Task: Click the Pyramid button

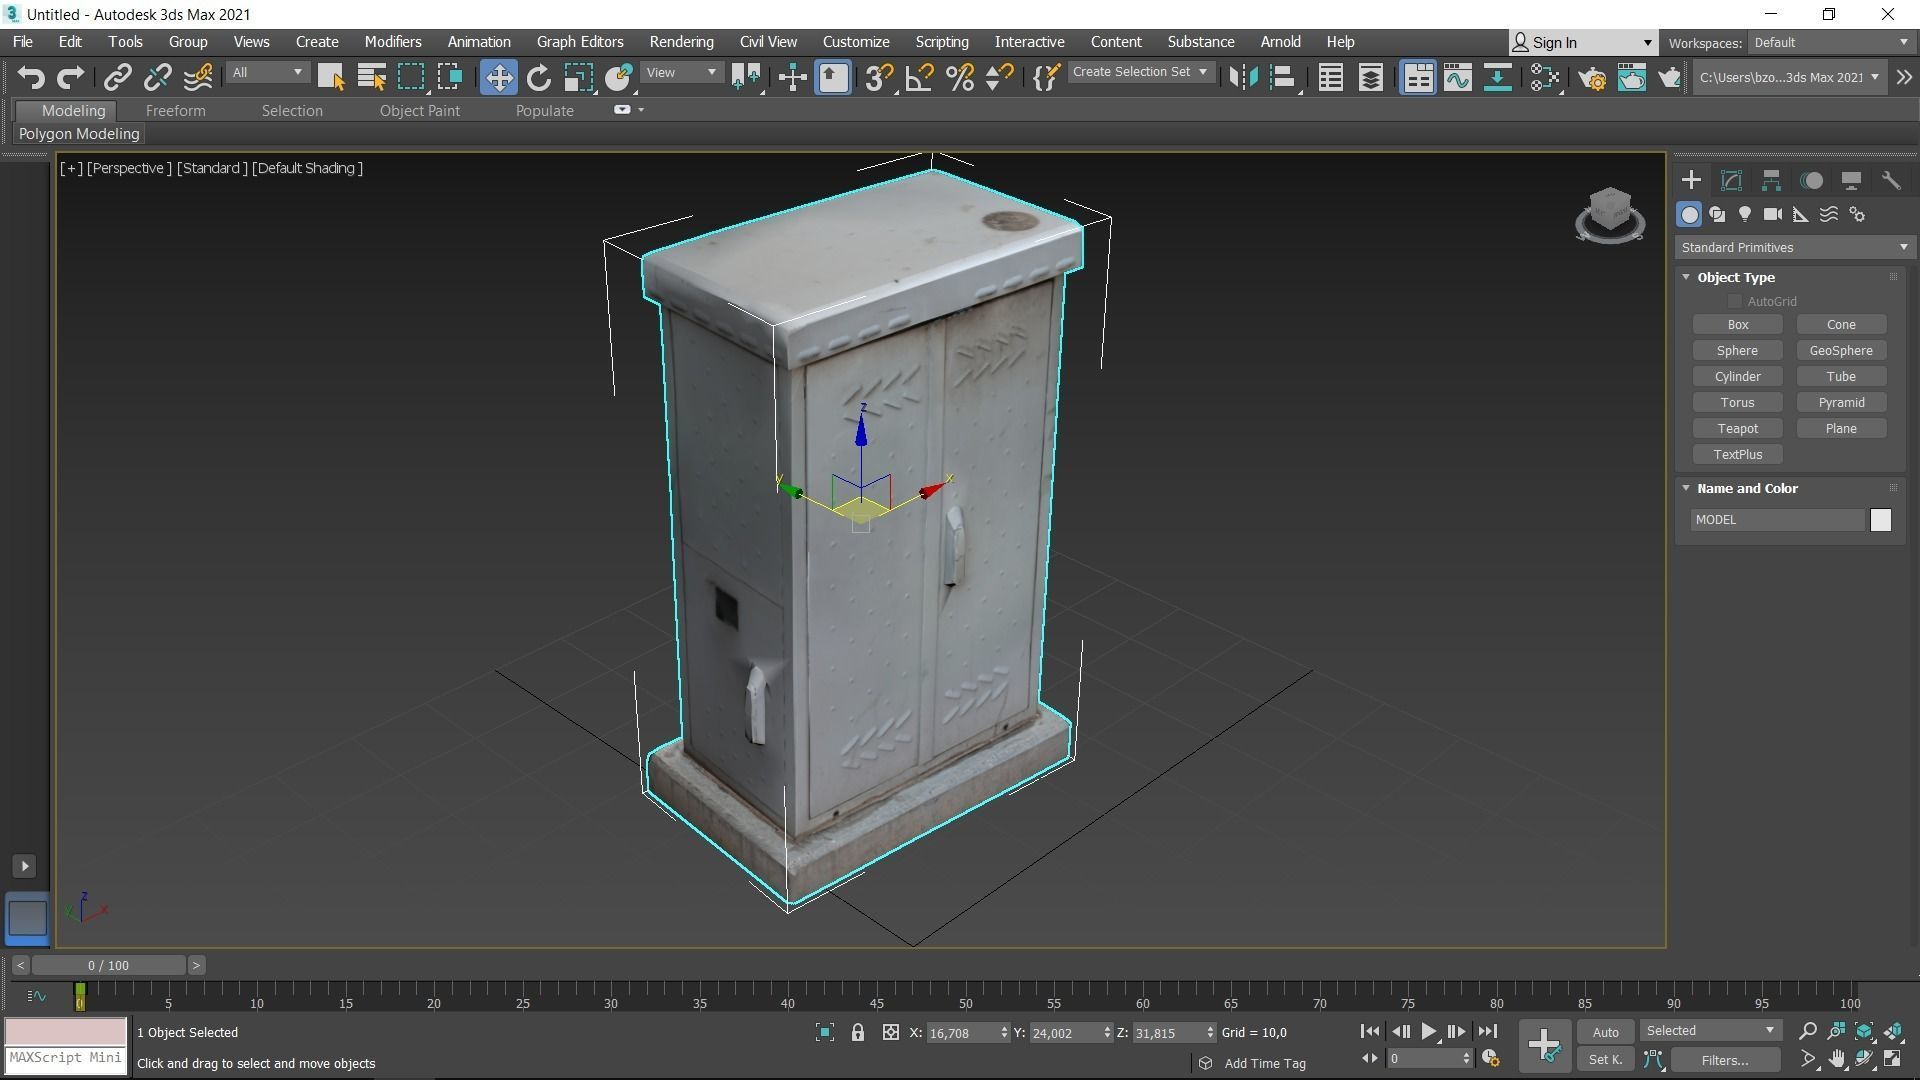Action: pos(1840,402)
